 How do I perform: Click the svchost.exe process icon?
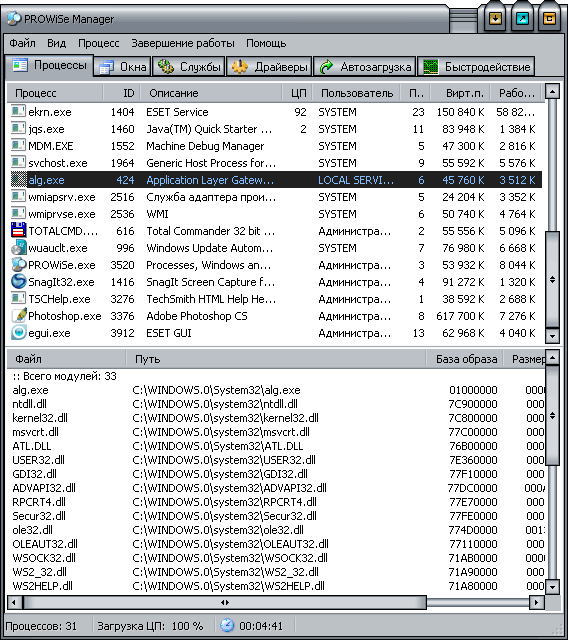click(18, 162)
